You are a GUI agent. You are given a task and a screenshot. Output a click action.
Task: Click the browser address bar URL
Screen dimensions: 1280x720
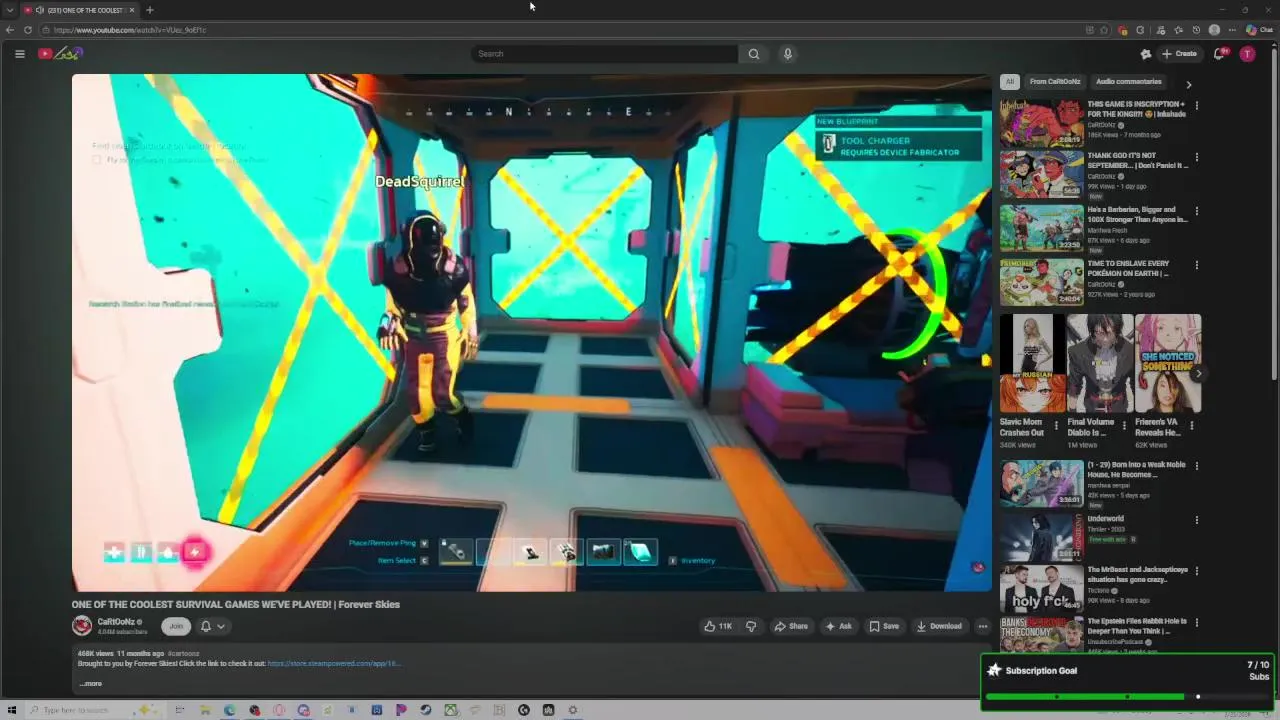point(130,30)
